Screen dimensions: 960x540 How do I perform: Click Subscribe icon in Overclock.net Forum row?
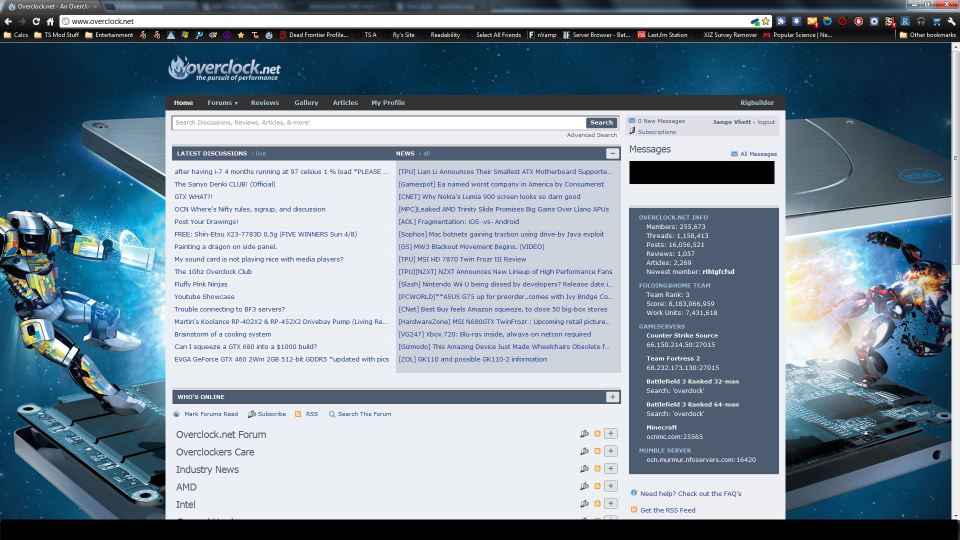click(584, 433)
